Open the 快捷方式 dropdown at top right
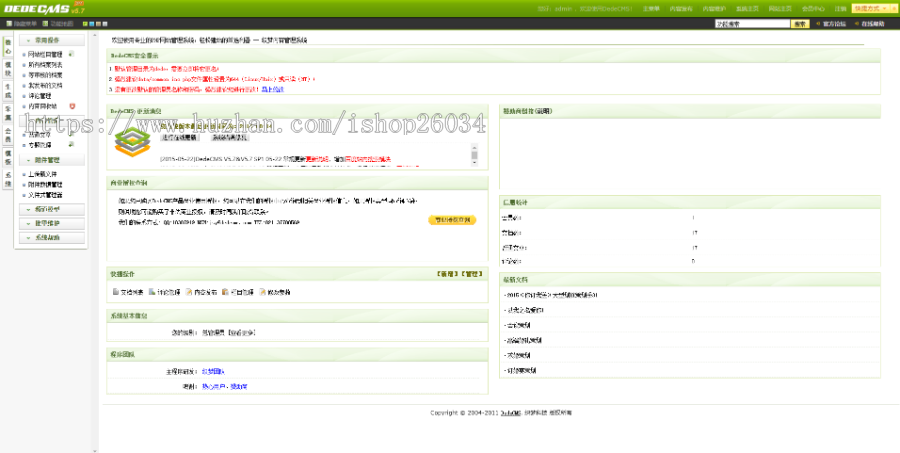The image size is (900, 453). [x=870, y=9]
